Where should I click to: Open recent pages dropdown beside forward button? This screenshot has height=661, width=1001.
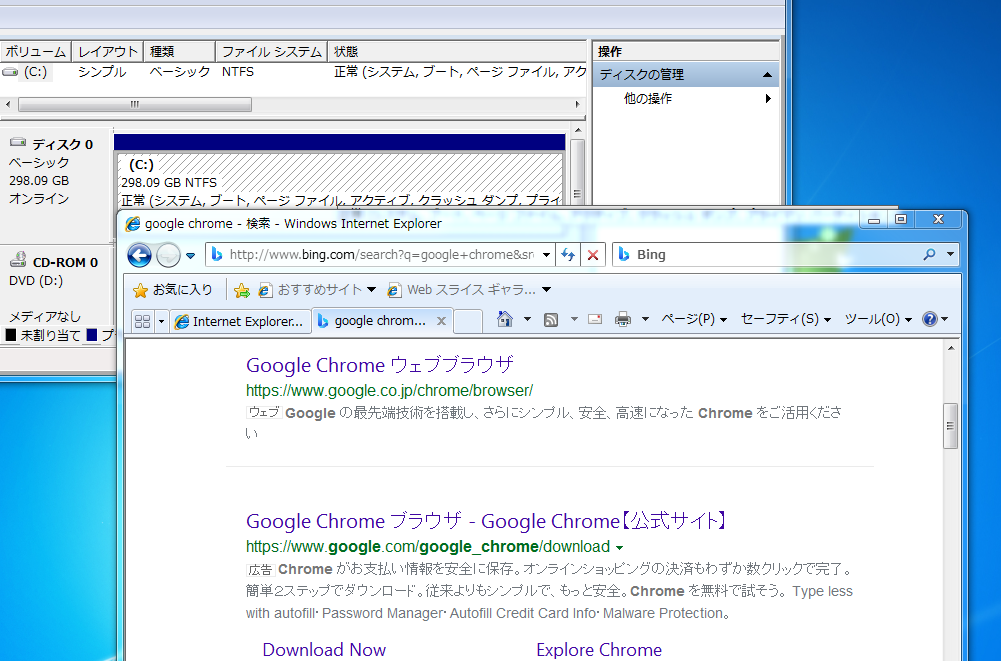190,256
